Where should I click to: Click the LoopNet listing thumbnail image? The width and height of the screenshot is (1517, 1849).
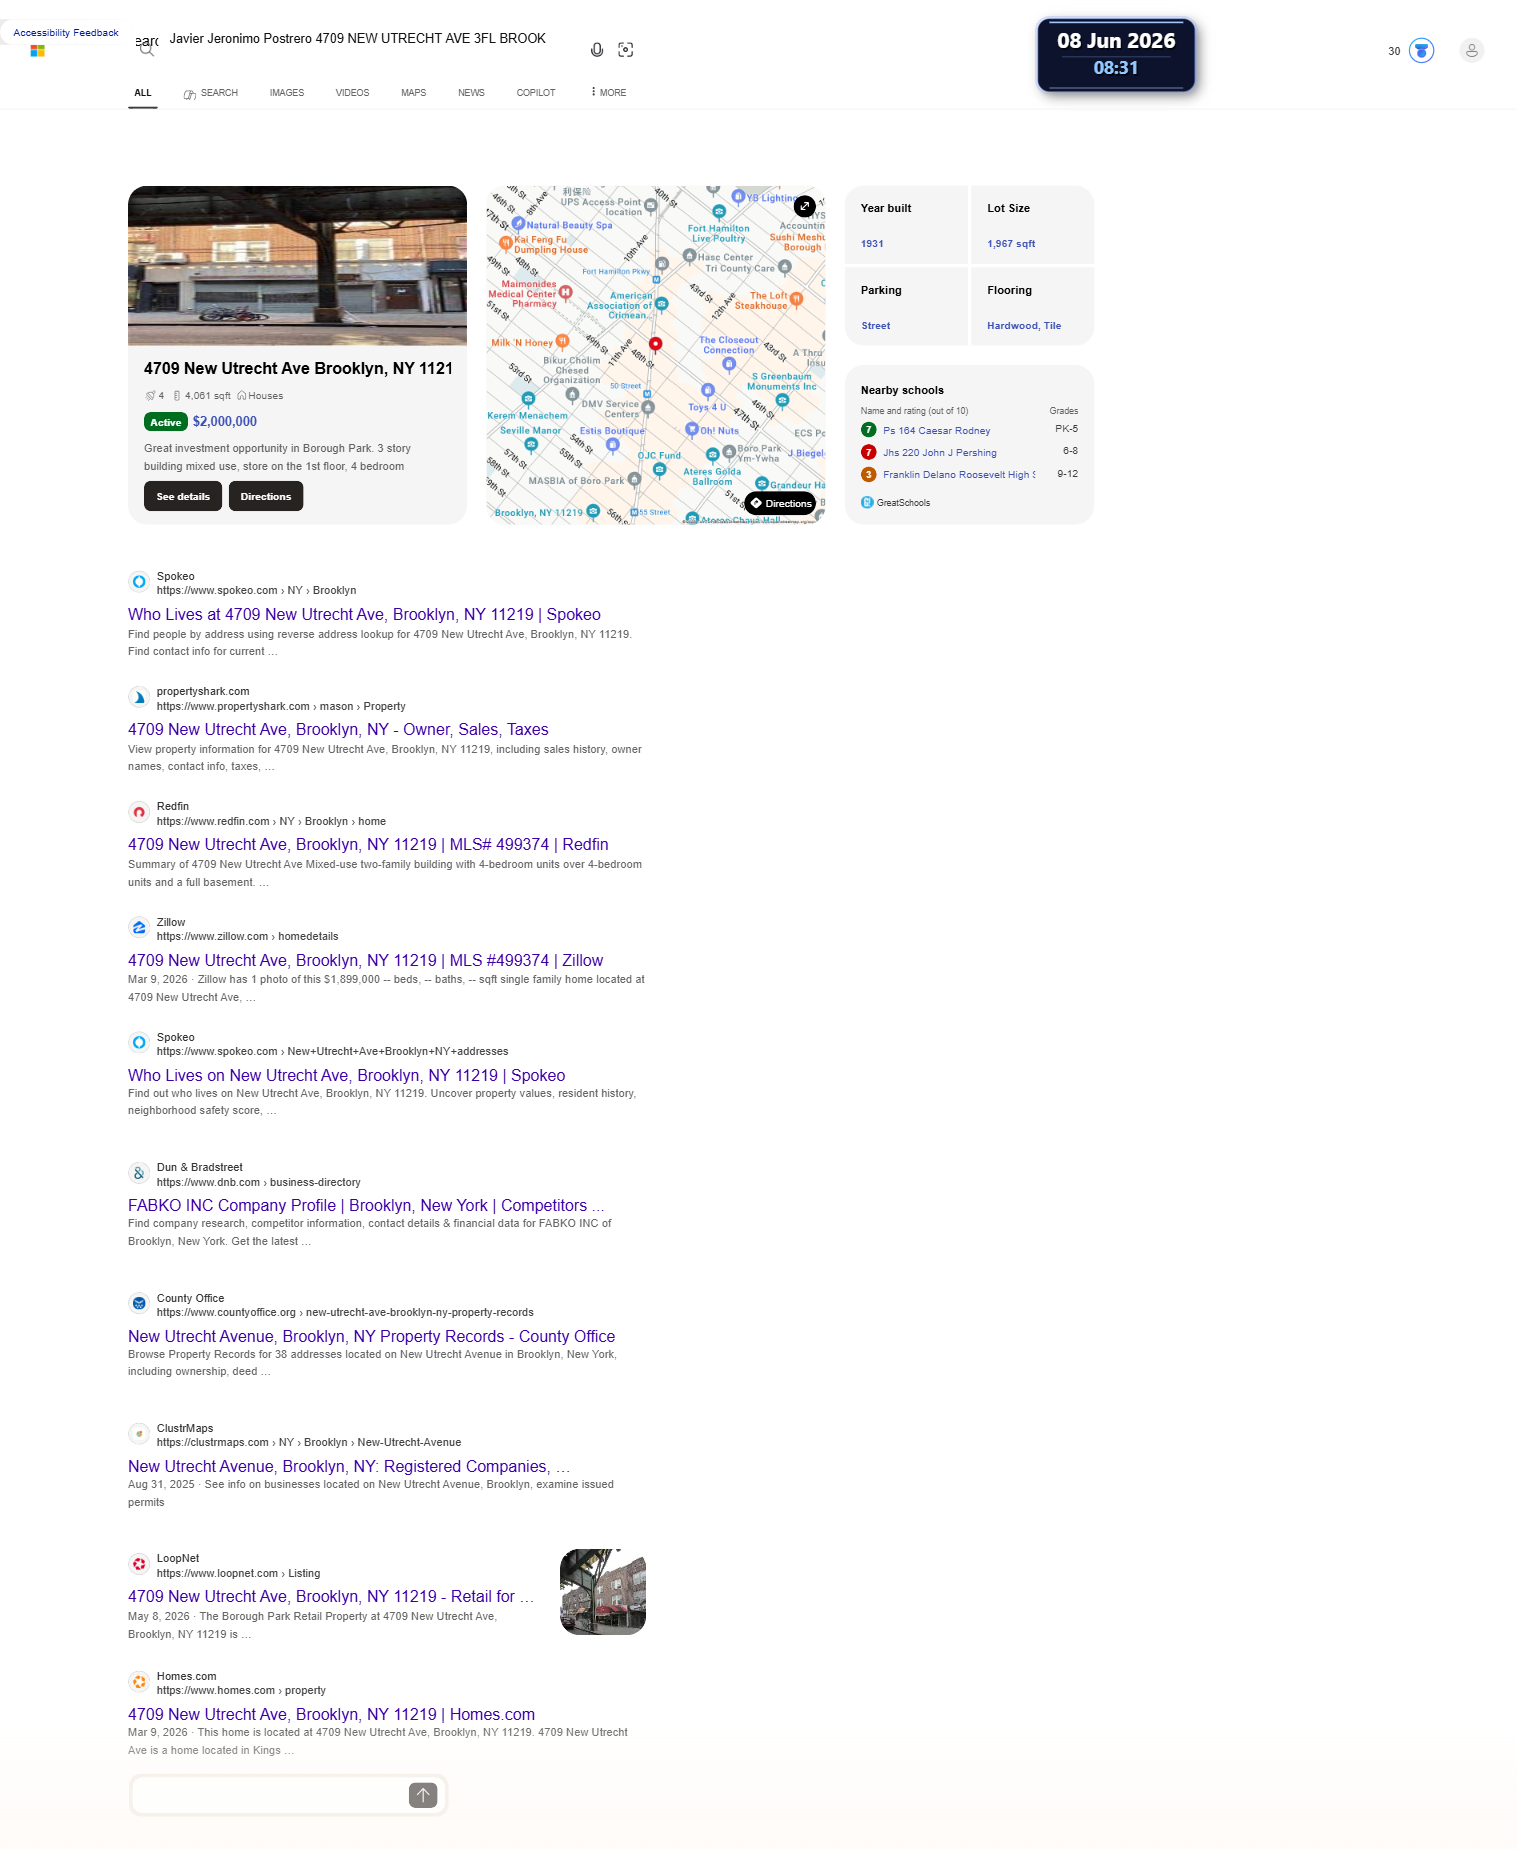pos(603,1592)
